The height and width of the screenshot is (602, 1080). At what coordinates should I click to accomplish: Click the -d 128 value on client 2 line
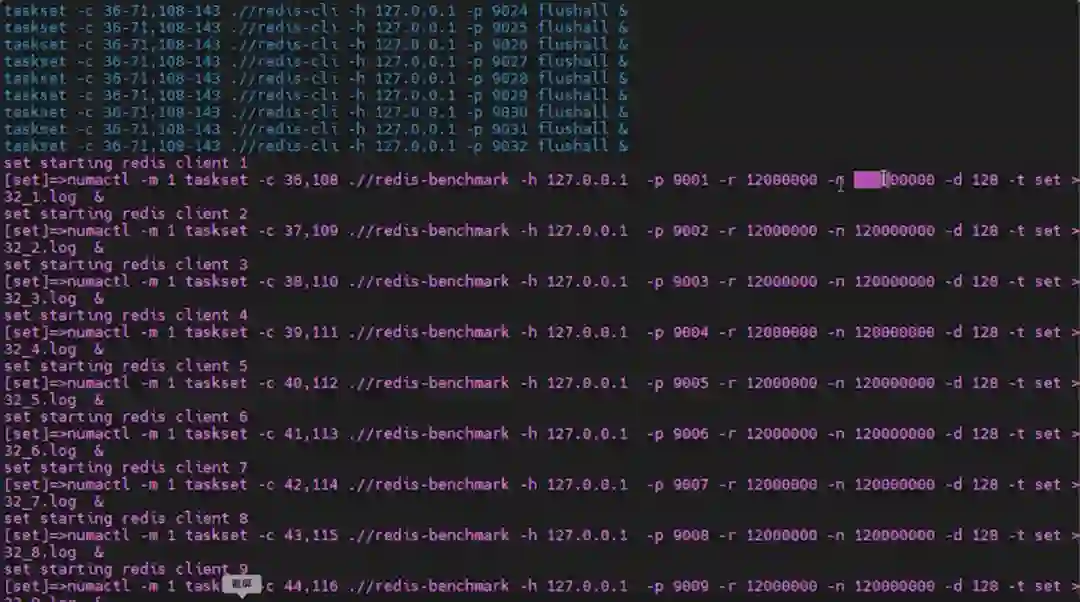[971, 231]
